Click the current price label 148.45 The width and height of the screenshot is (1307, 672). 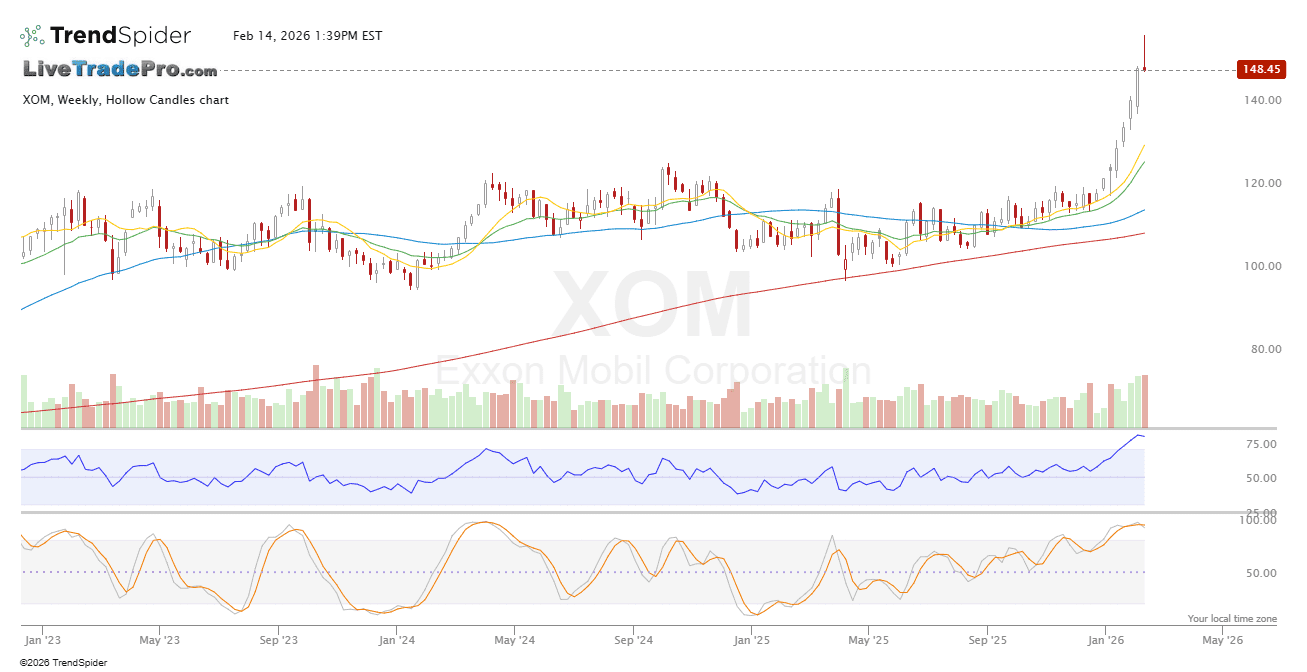pos(1260,69)
